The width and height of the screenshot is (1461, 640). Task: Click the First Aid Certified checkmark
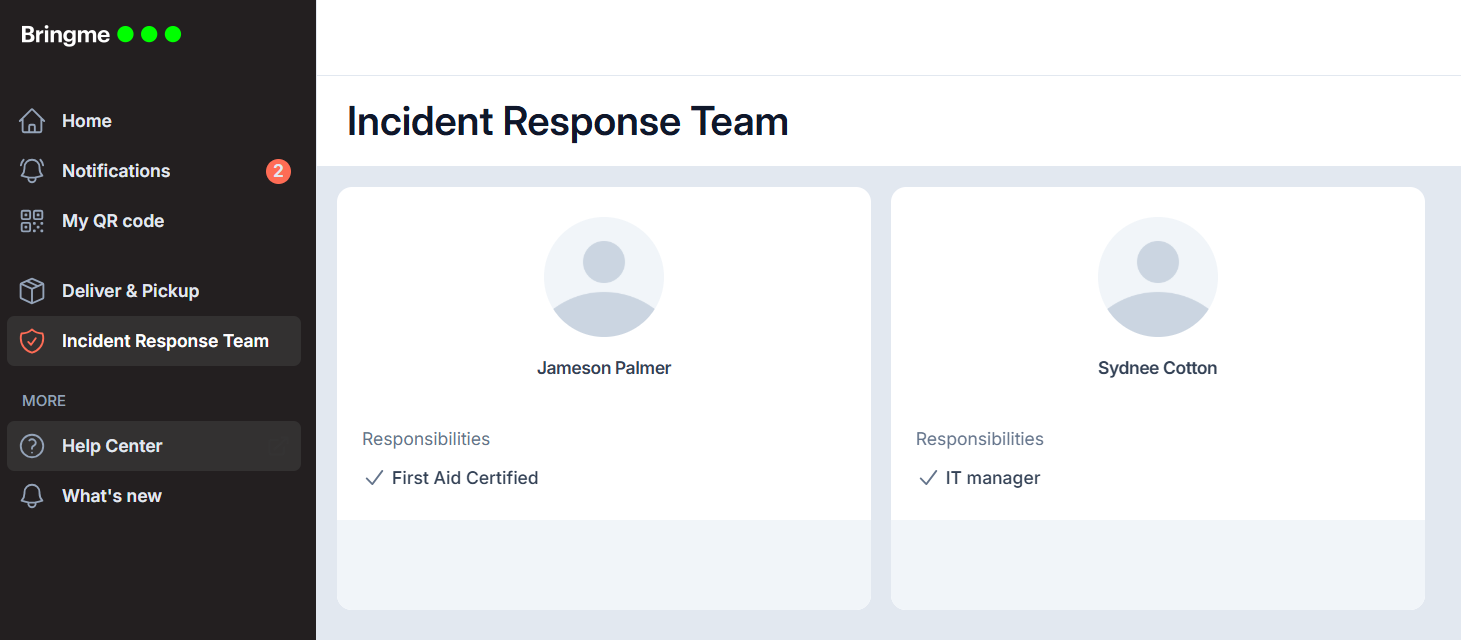[374, 478]
